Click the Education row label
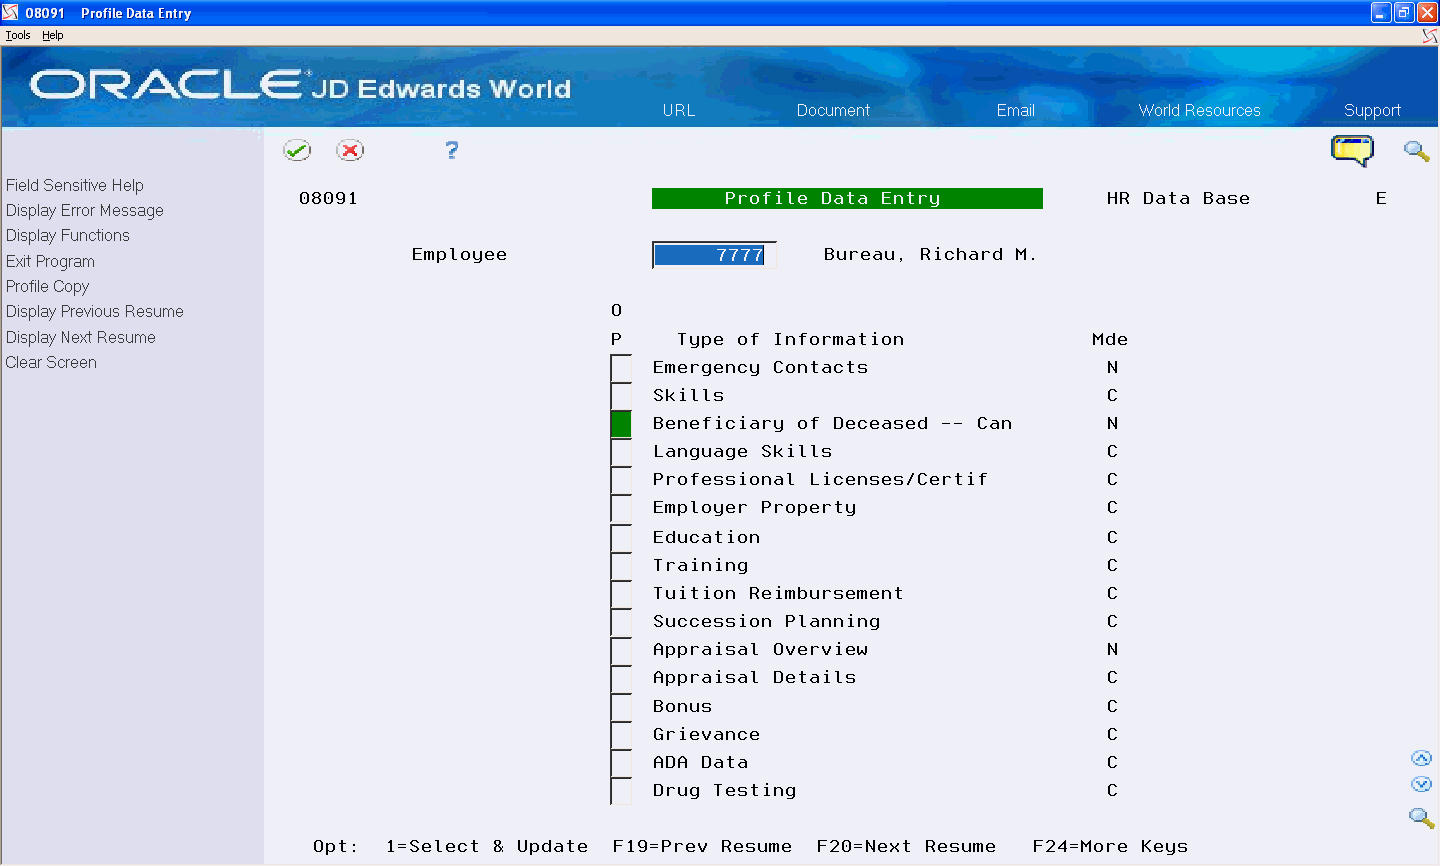This screenshot has width=1440, height=866. tap(706, 538)
